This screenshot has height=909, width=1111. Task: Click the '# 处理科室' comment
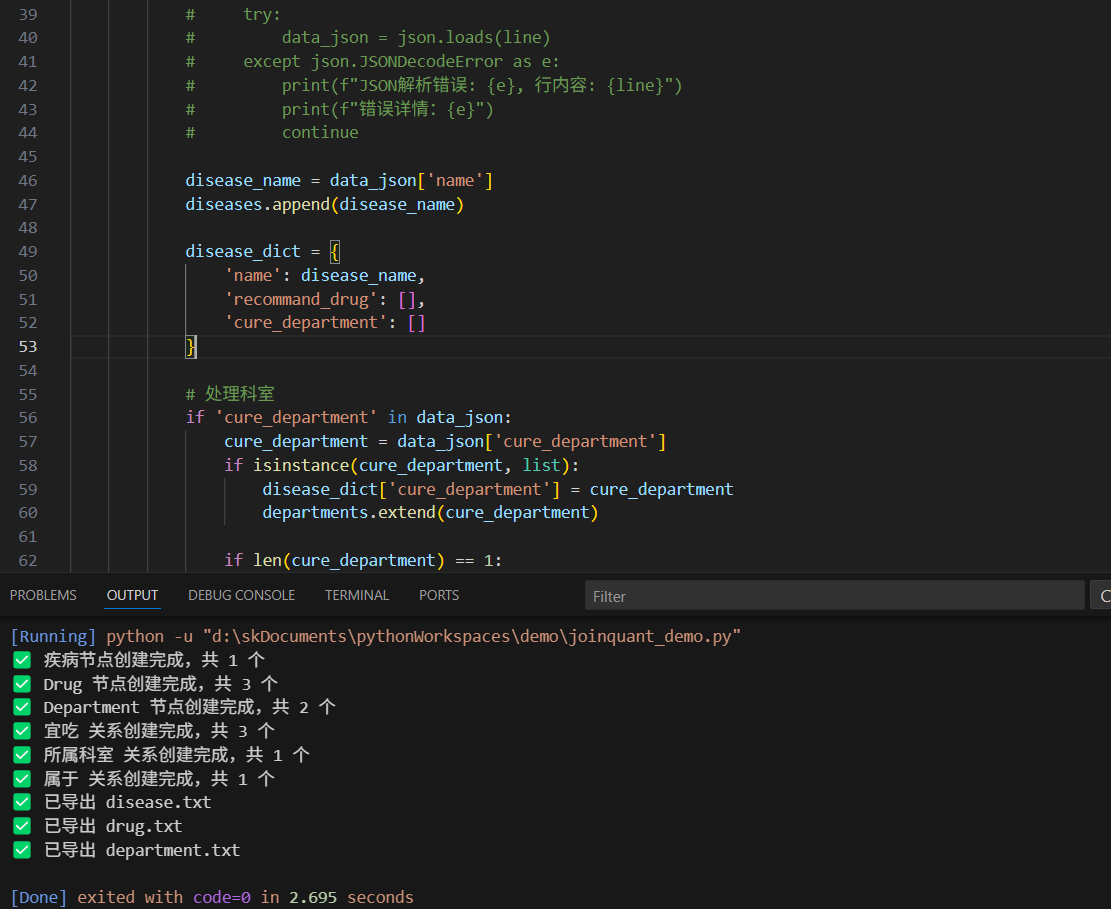pos(230,394)
